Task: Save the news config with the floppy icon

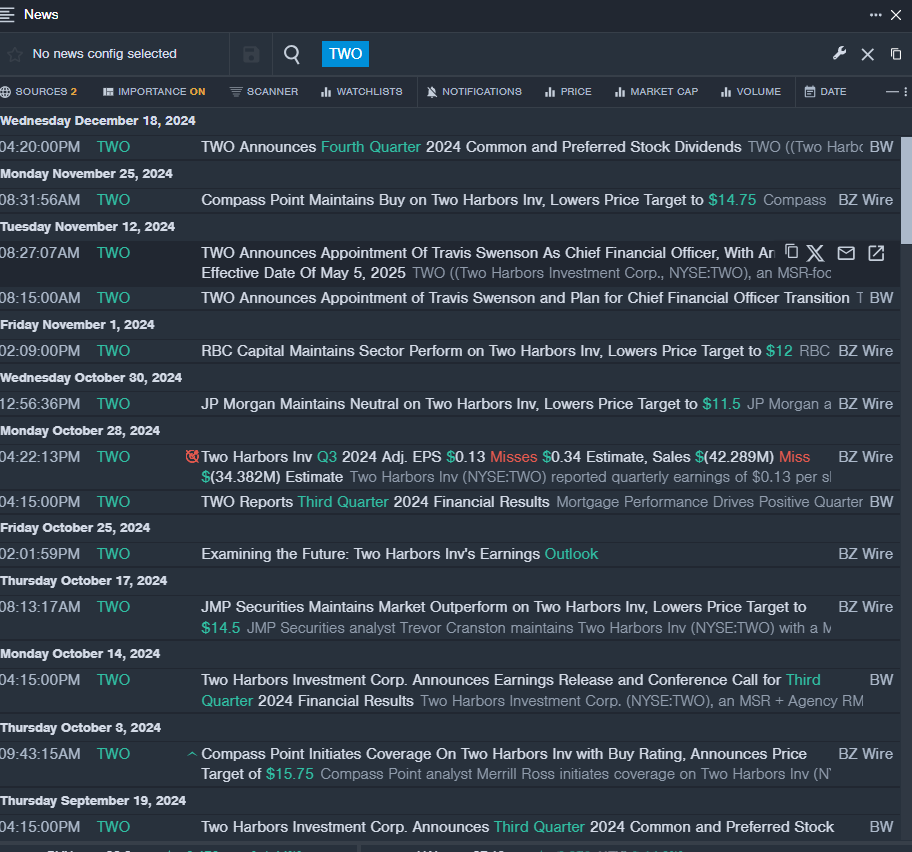Action: pos(251,54)
